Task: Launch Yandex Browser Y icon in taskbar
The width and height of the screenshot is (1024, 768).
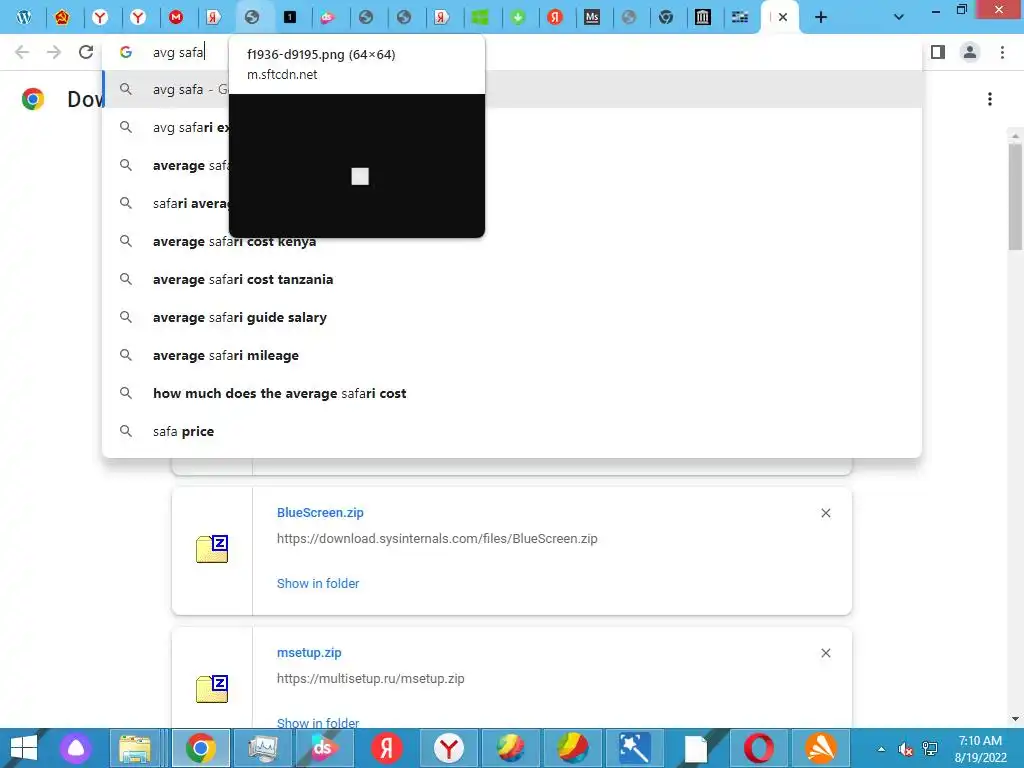Action: coord(449,748)
